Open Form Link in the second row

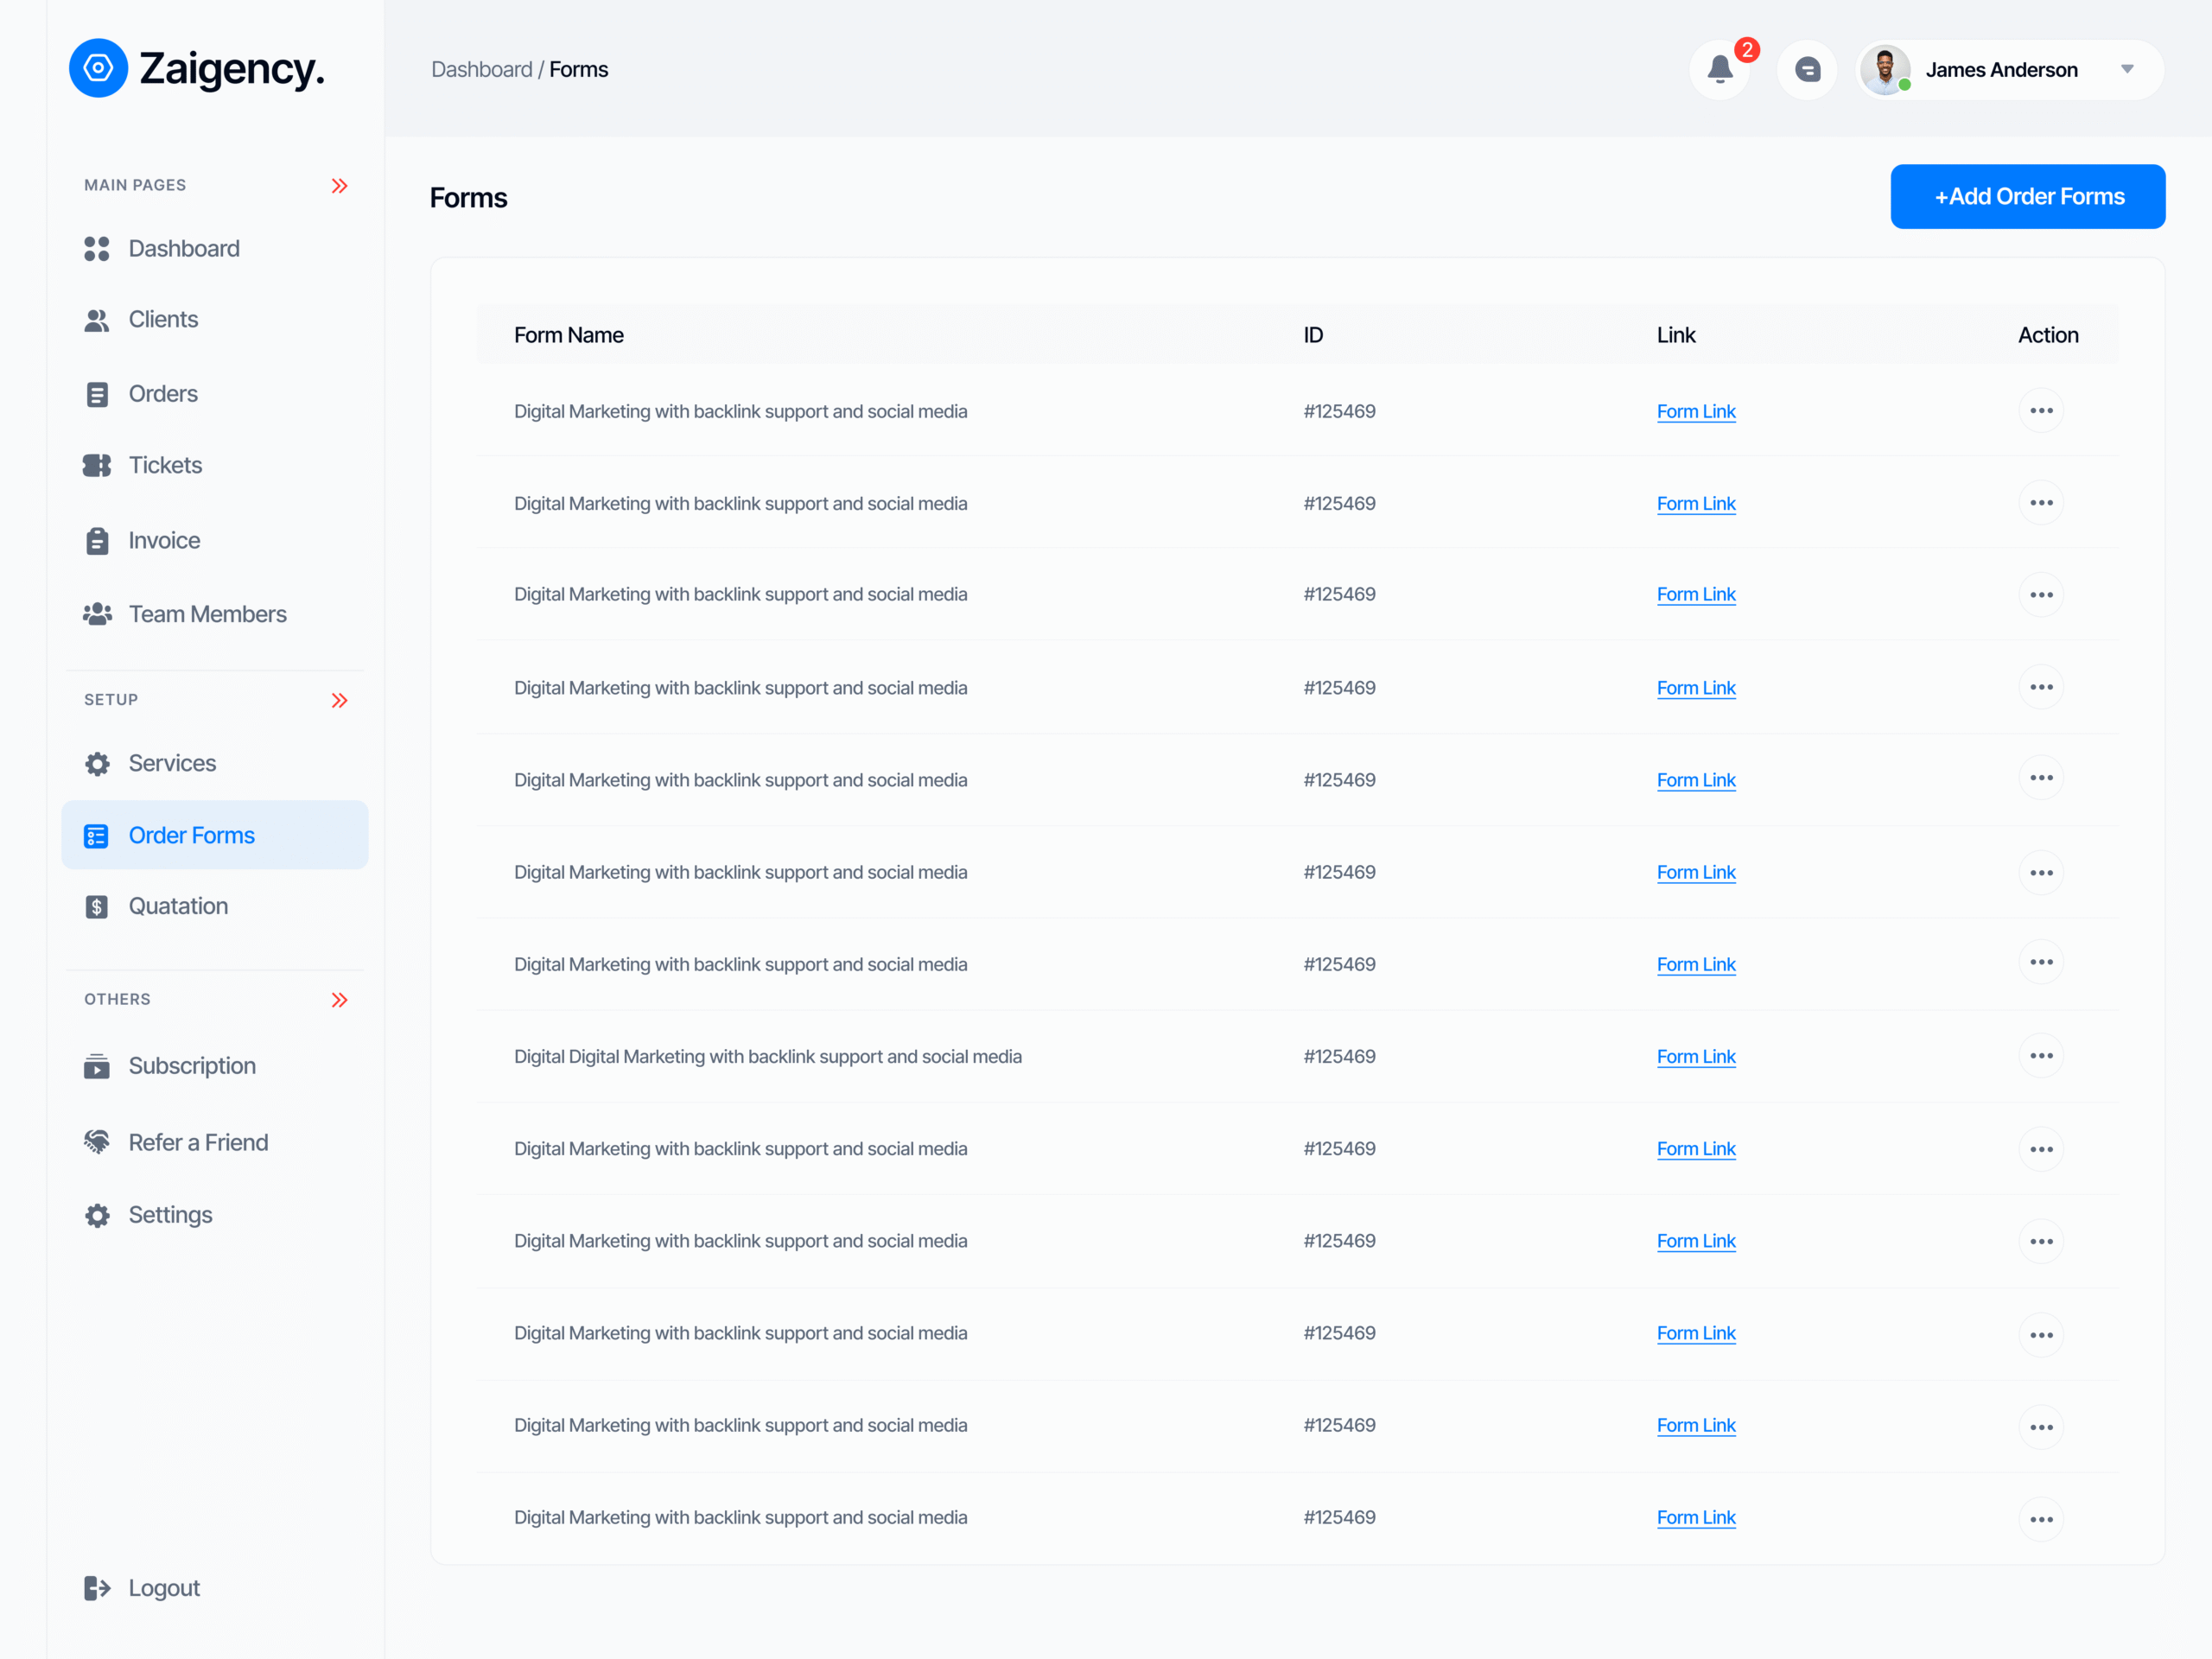click(x=1695, y=504)
